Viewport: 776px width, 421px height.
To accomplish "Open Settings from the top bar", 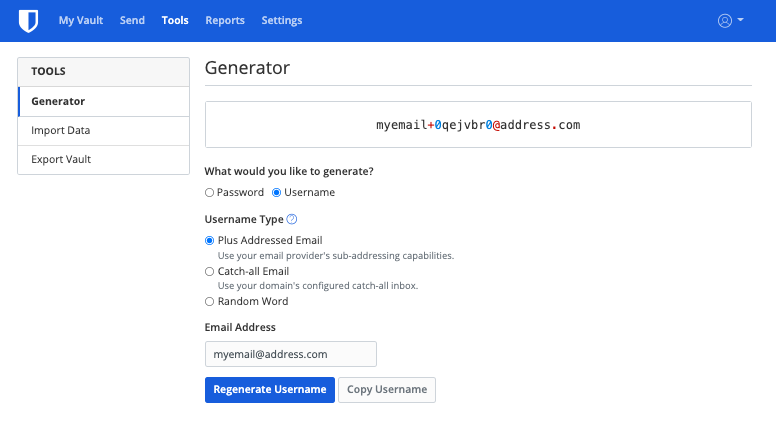I will pos(282,20).
